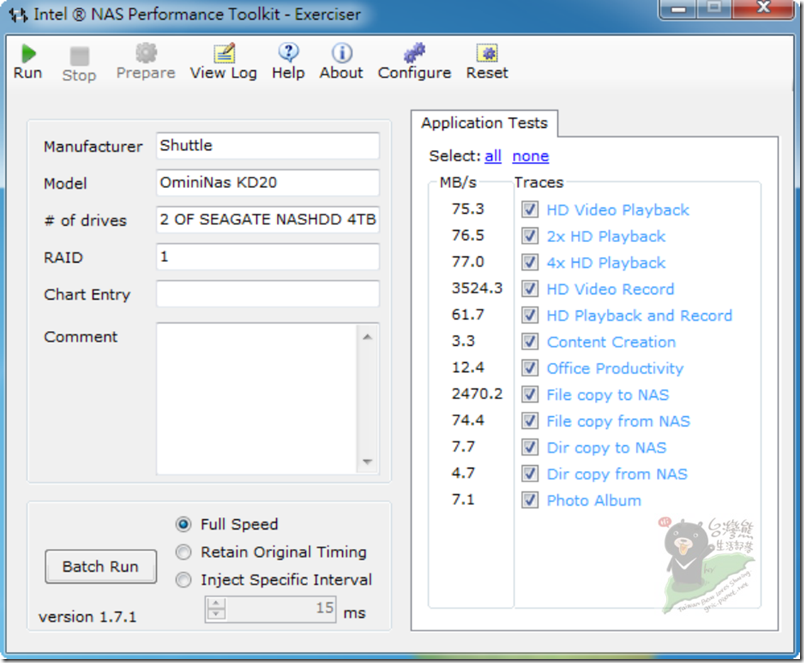
Task: Click the Reset toolbar icon
Action: click(487, 53)
